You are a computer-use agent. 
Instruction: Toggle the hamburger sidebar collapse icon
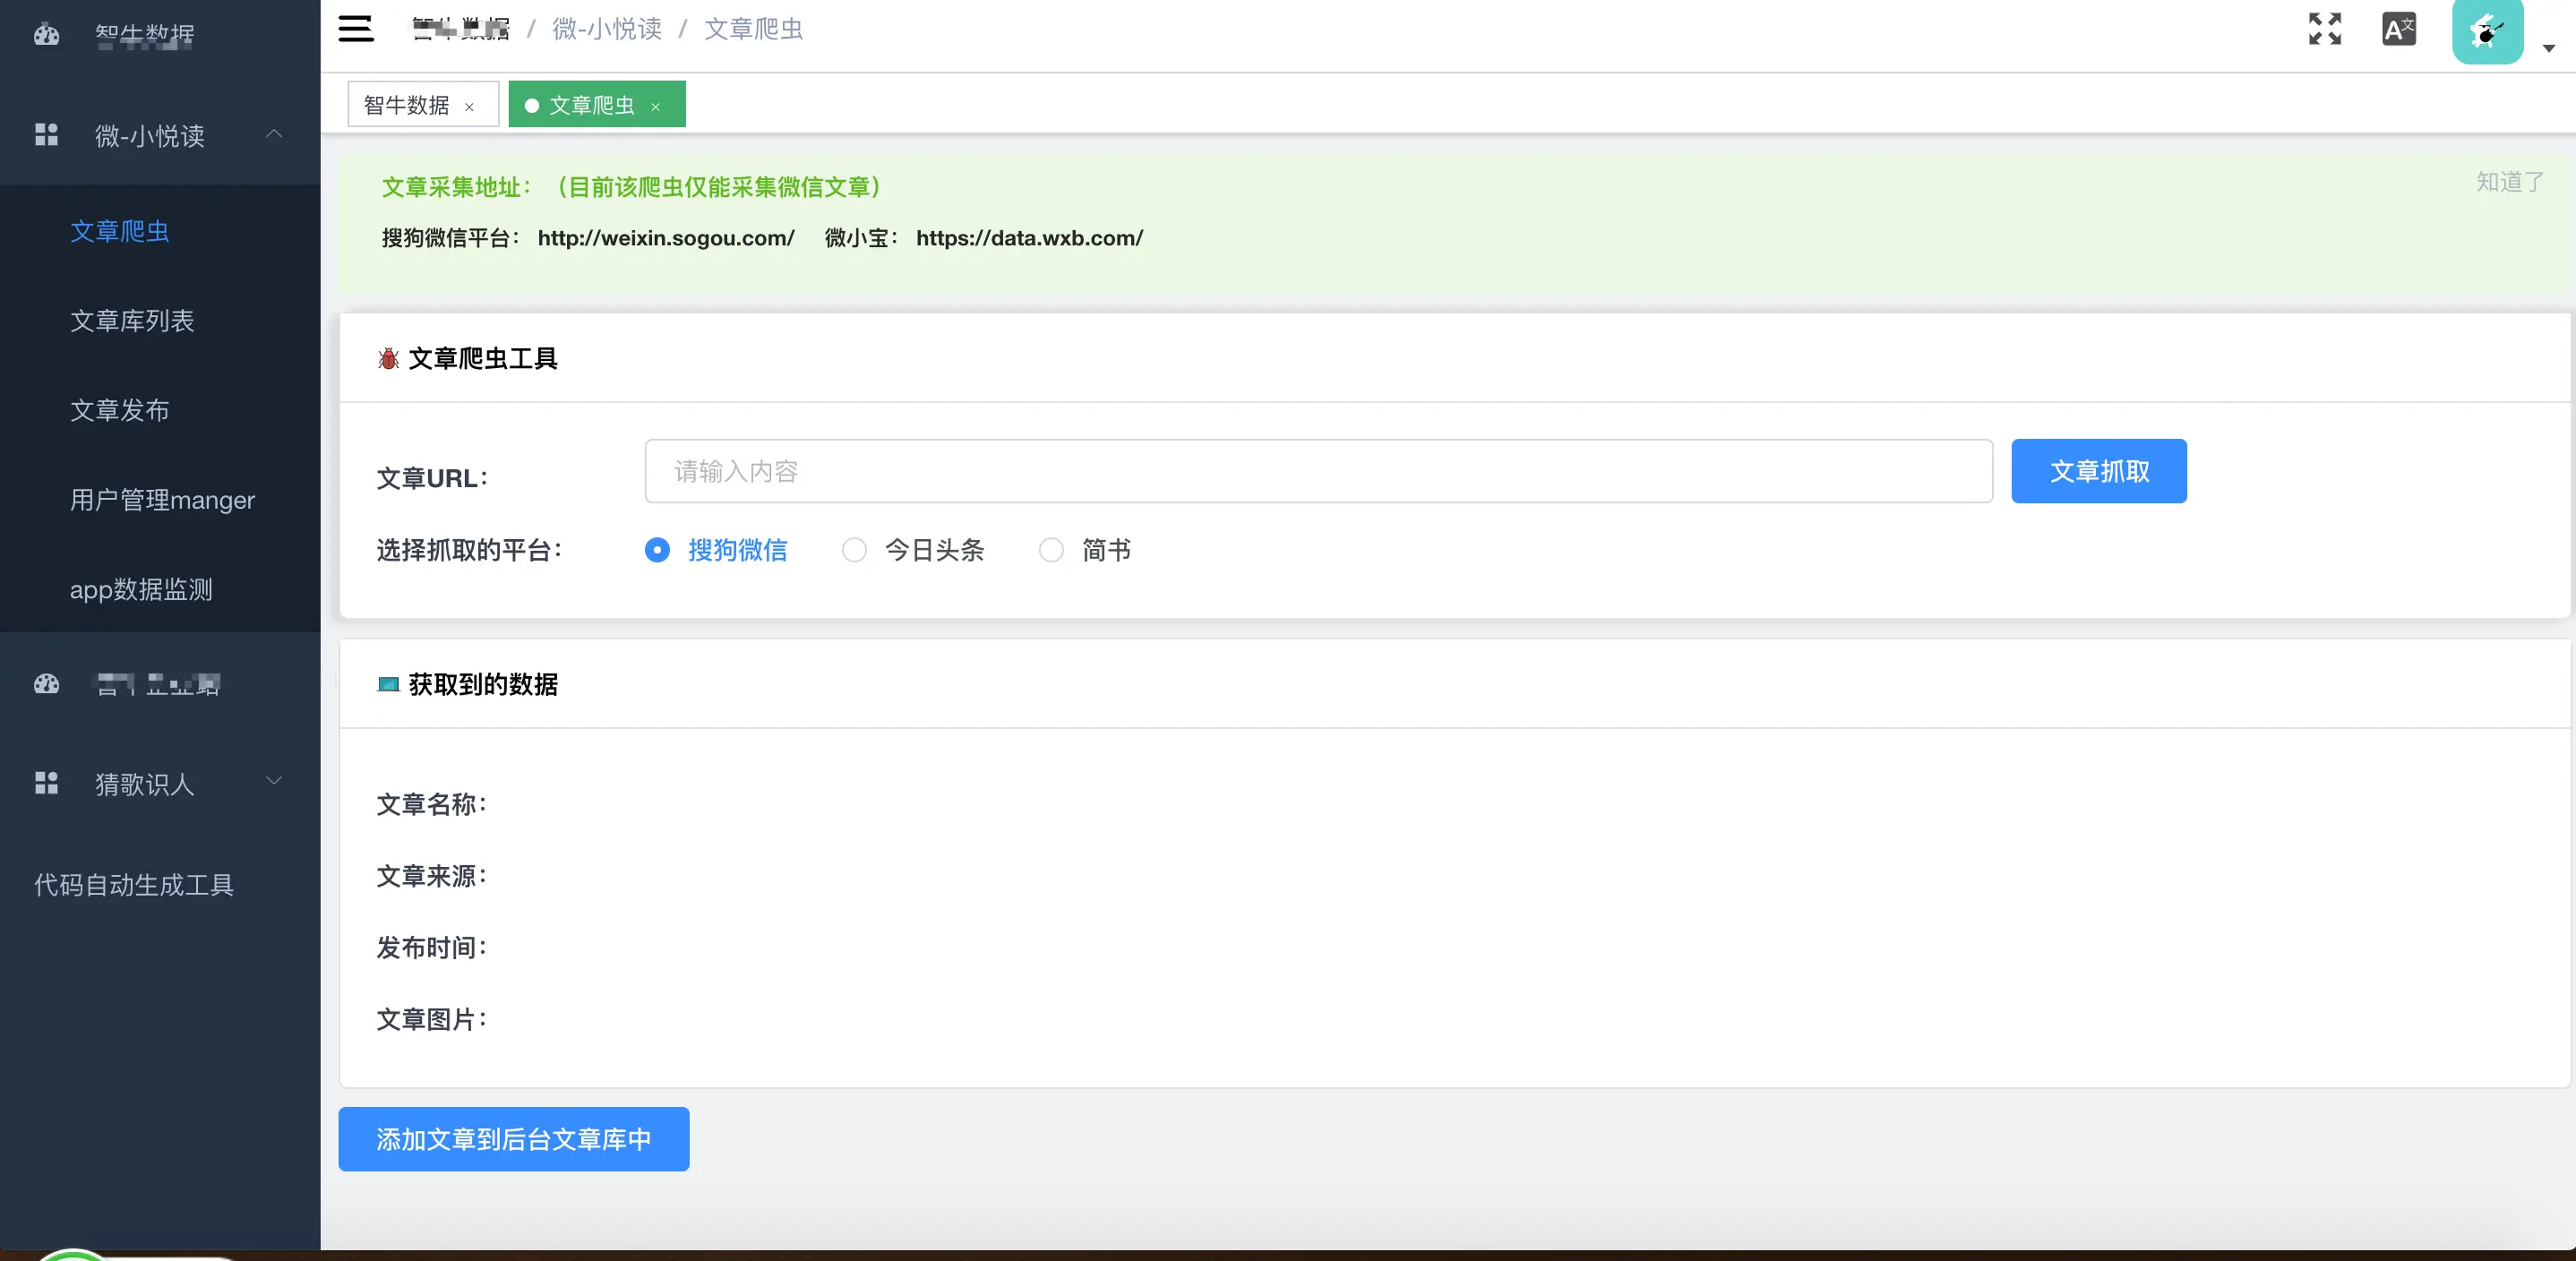click(x=355, y=29)
